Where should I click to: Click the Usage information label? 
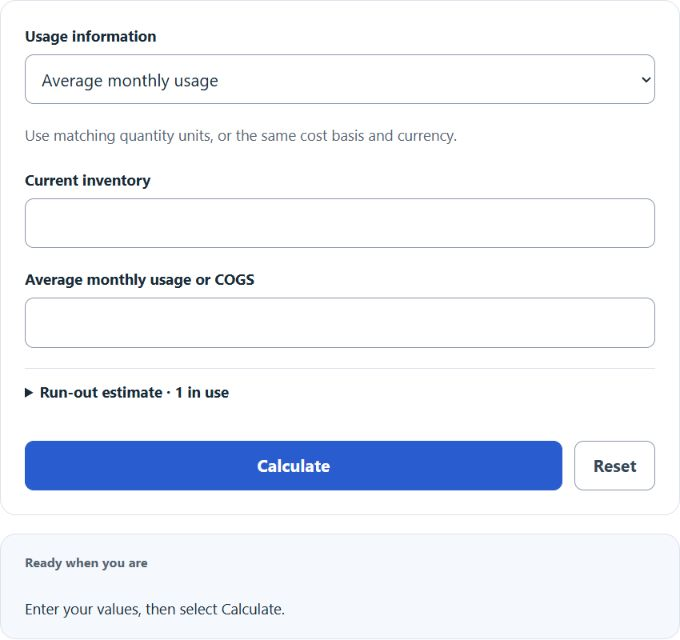(91, 36)
